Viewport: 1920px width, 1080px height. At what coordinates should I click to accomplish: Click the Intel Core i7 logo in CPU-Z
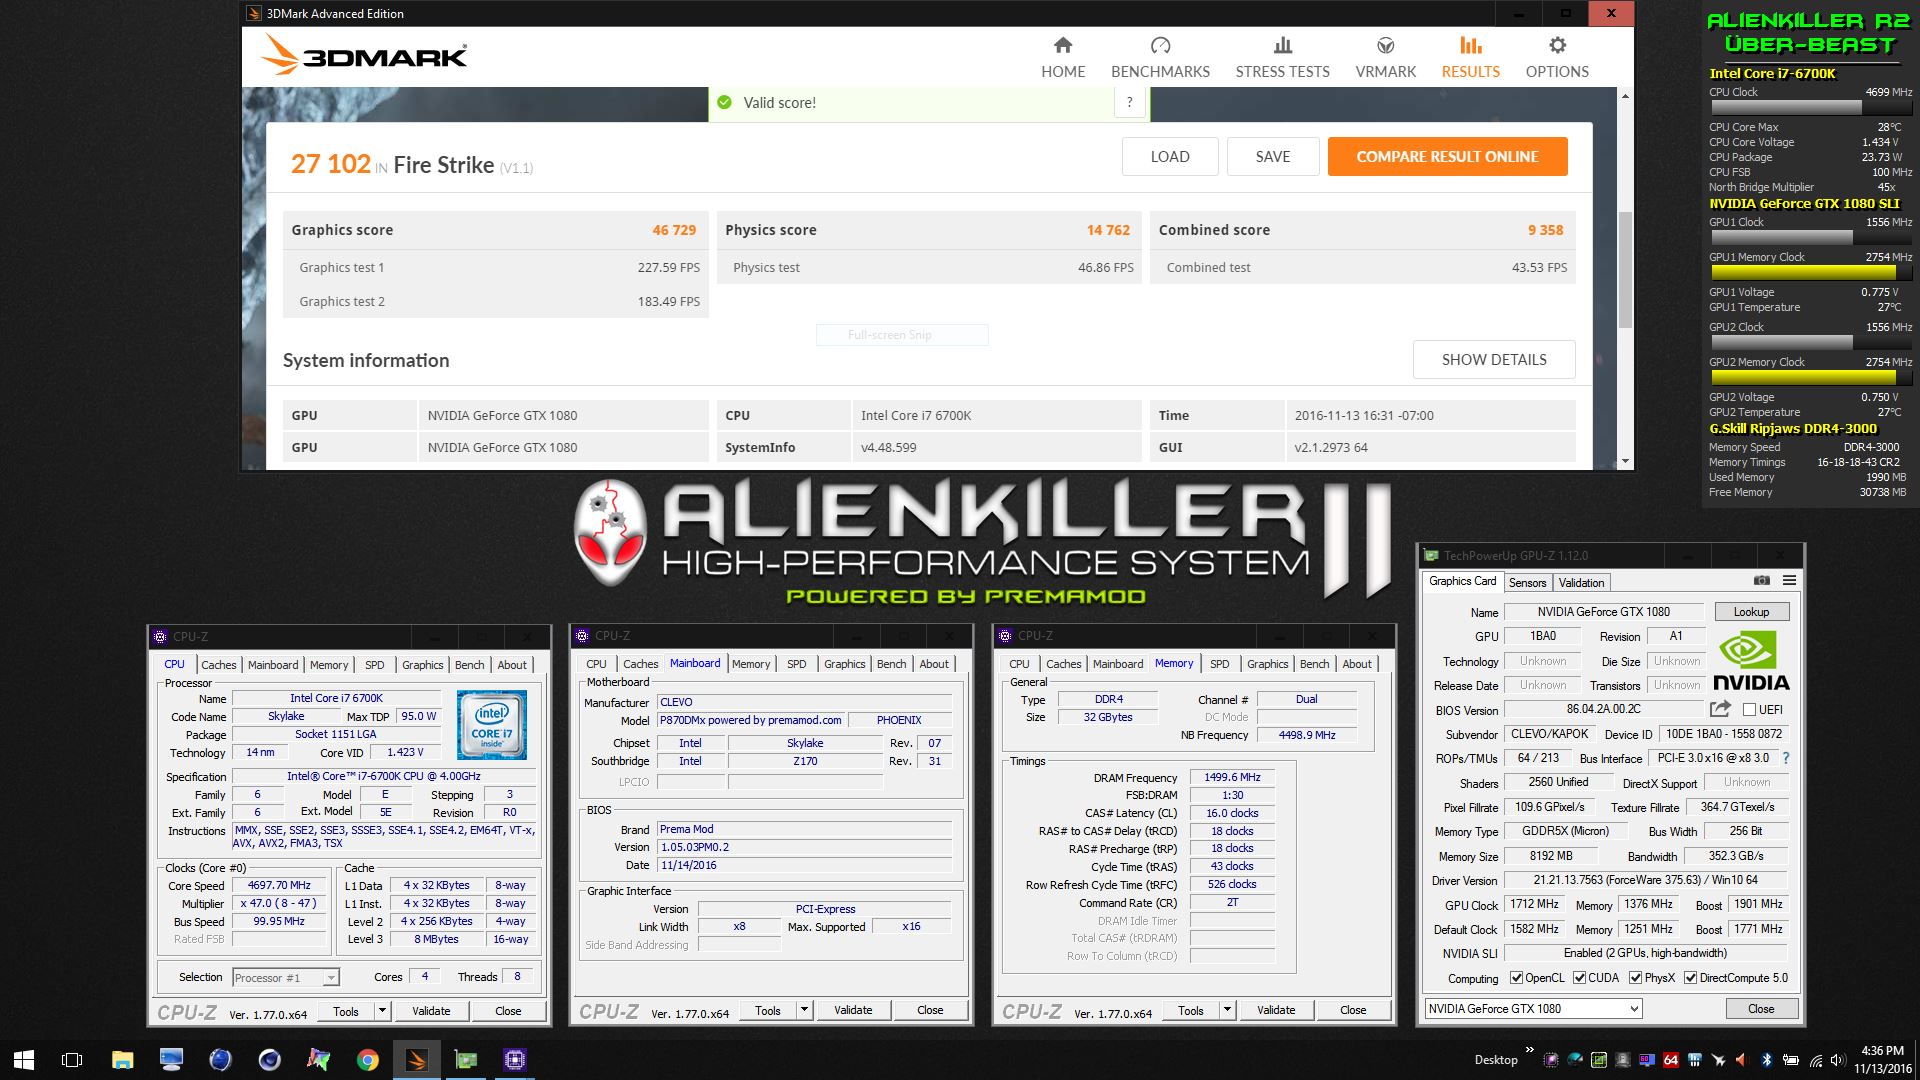click(491, 725)
